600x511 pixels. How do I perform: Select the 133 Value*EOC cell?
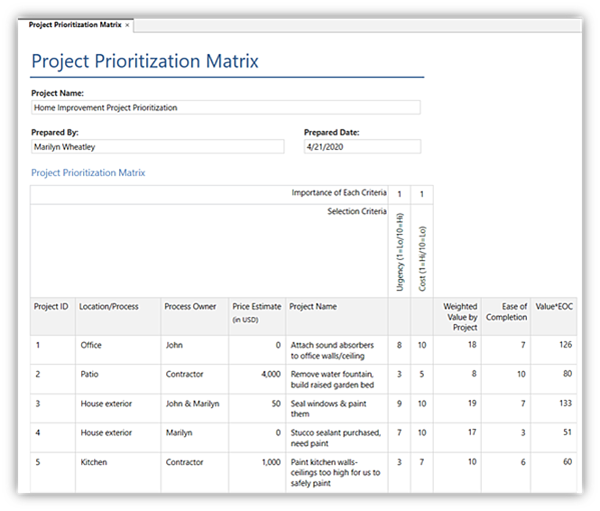(554, 408)
